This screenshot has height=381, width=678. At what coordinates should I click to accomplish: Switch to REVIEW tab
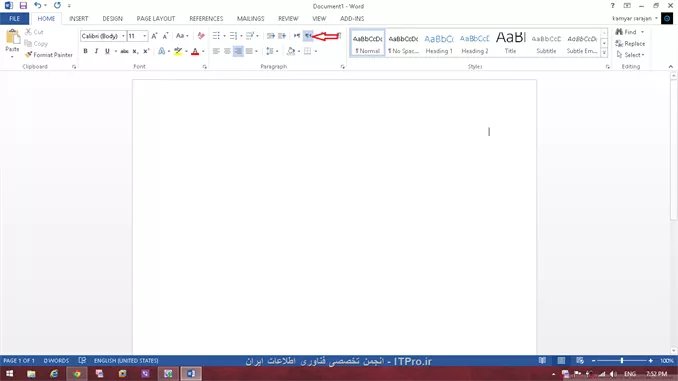[x=288, y=19]
